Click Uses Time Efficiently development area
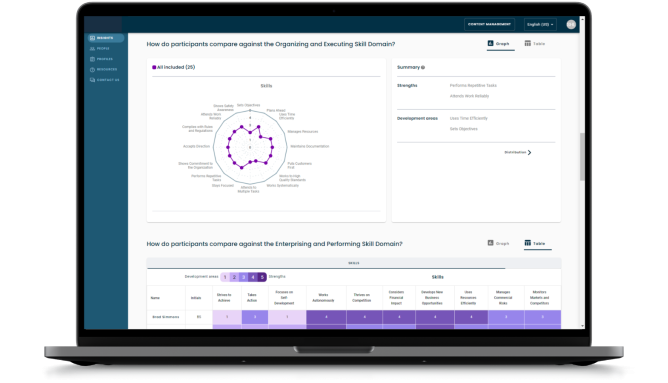This screenshot has height=383, width=668. 469,118
